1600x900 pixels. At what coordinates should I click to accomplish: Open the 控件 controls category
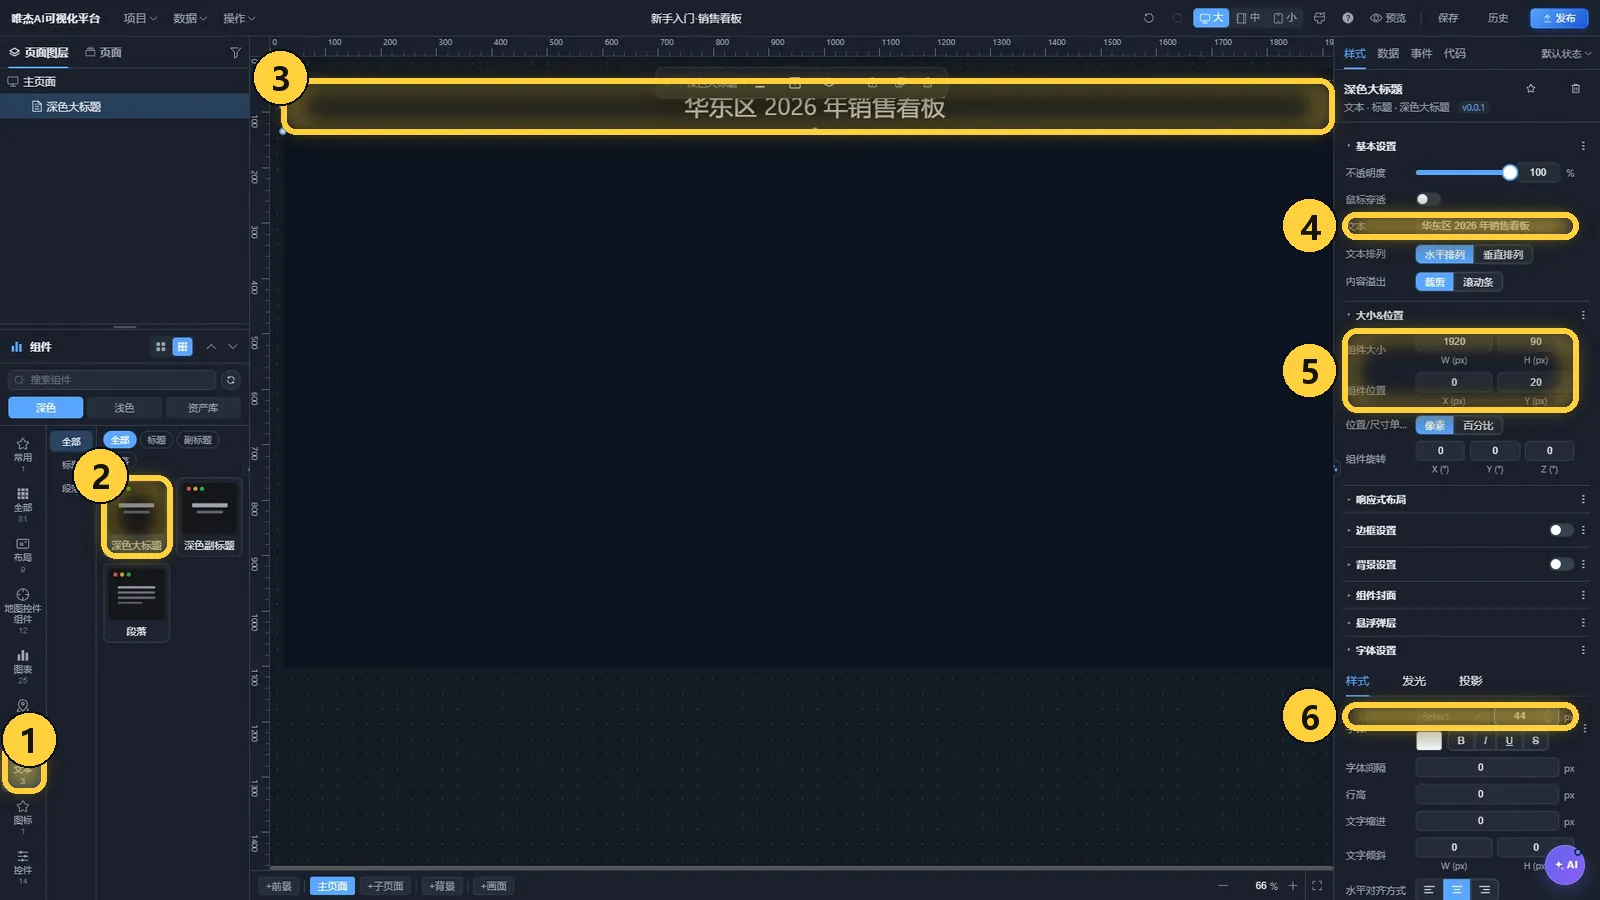23,867
